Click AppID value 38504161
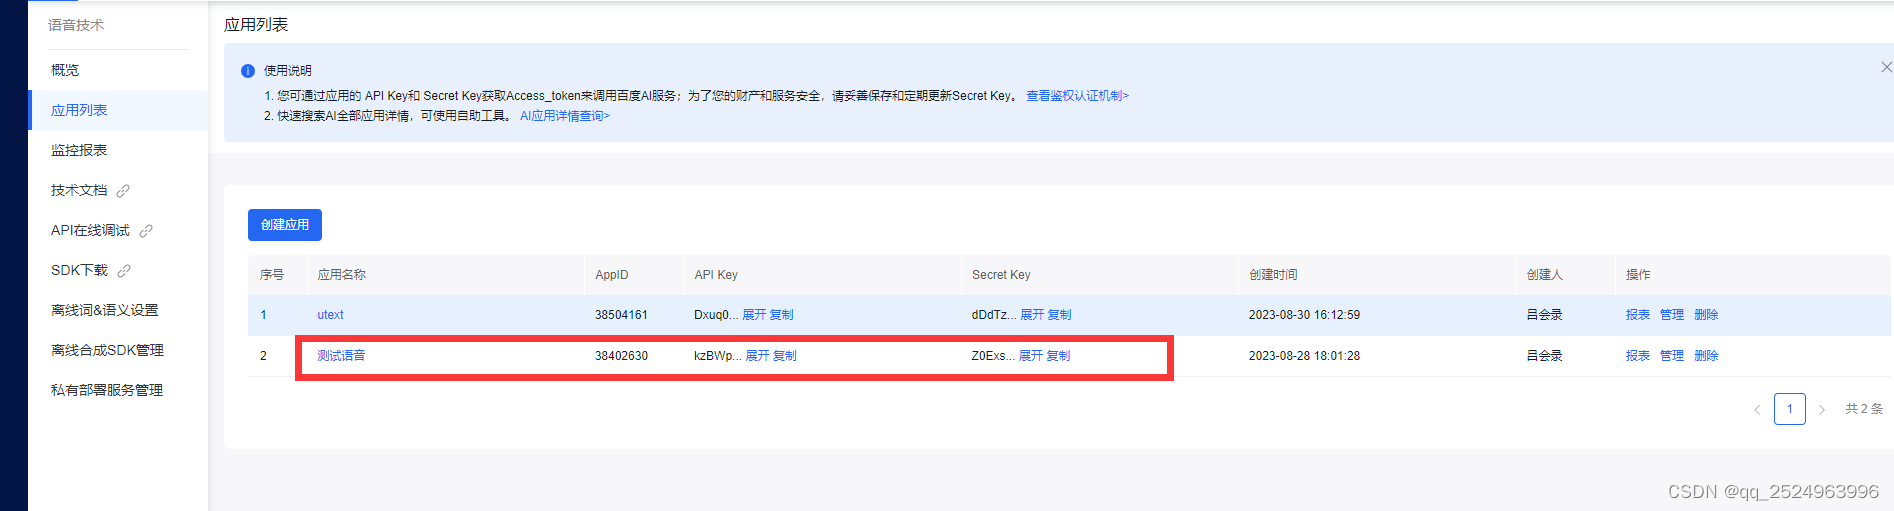Viewport: 1894px width, 511px height. [x=621, y=315]
